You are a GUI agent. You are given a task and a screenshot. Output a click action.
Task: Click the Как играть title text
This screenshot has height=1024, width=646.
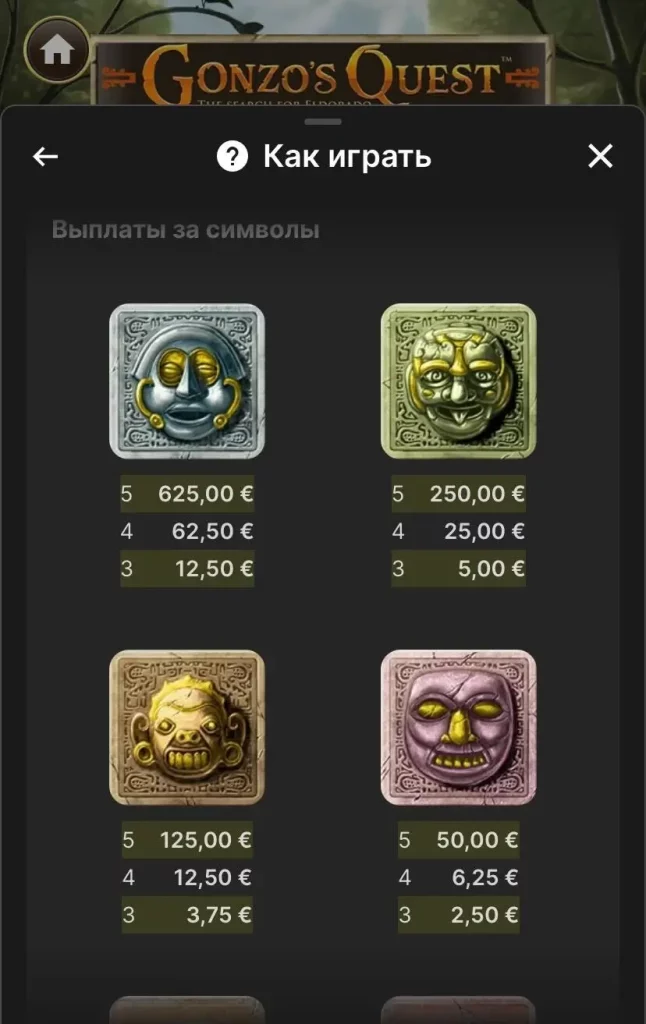point(347,157)
